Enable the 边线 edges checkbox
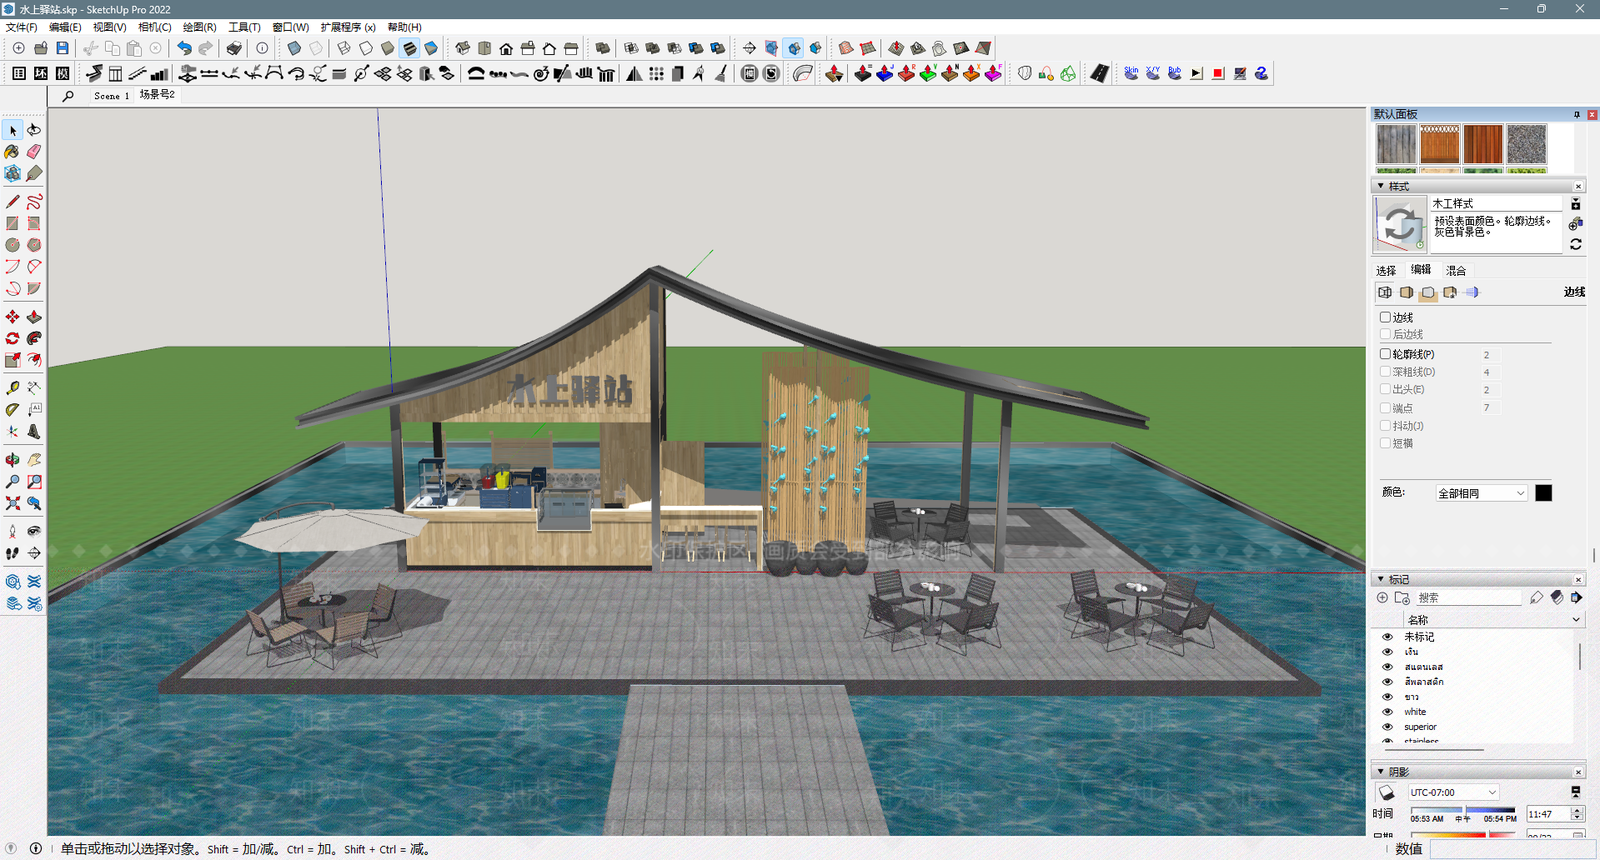Image resolution: width=1600 pixels, height=860 pixels. 1386,317
